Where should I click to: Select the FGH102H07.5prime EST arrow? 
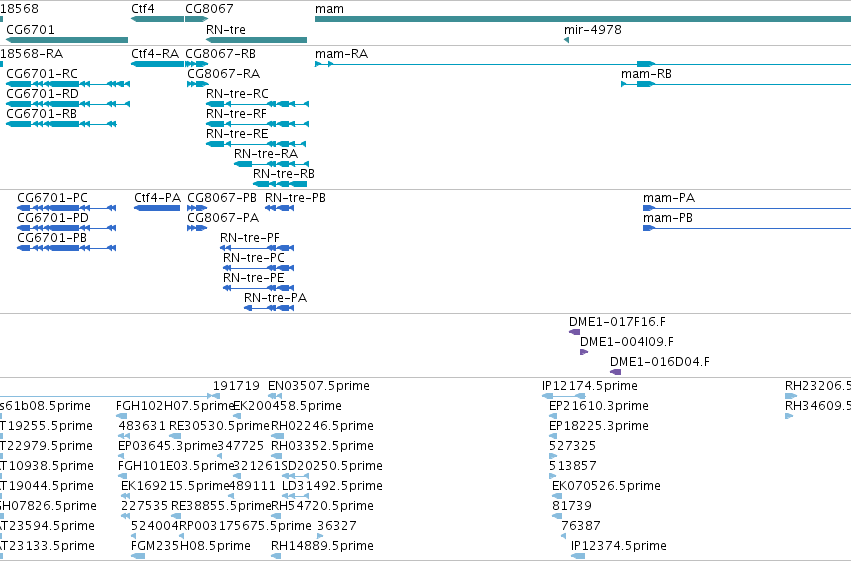click(x=122, y=416)
